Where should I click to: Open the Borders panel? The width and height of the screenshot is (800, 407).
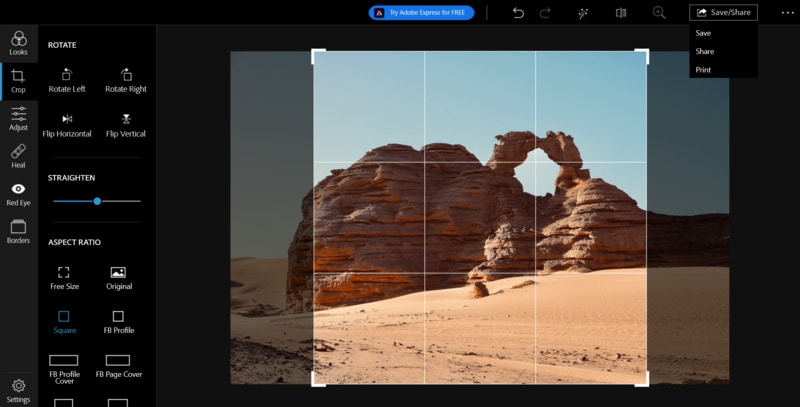pos(18,232)
